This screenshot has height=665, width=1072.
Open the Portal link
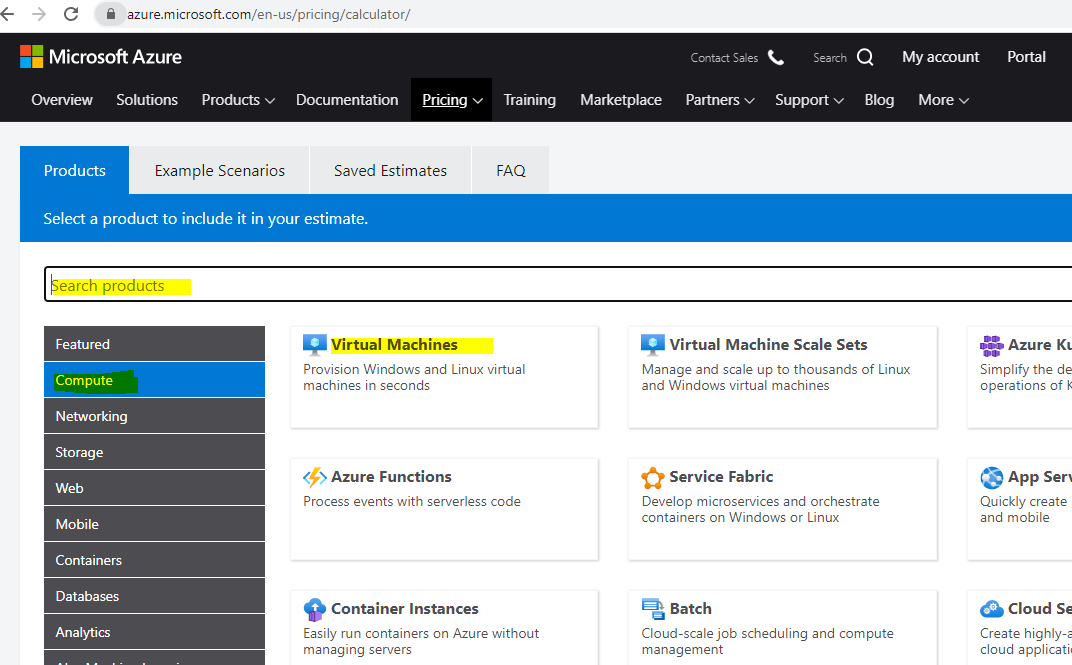(x=1026, y=57)
